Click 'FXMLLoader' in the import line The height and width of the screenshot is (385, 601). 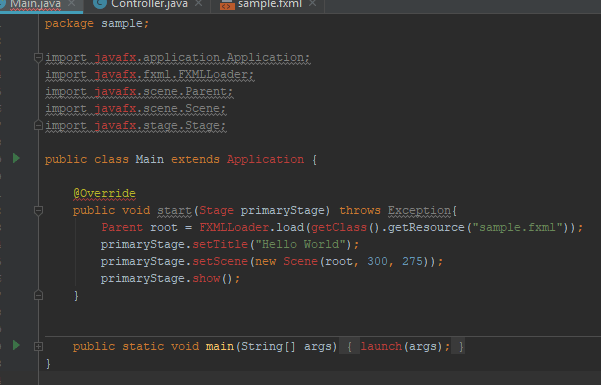(x=213, y=74)
